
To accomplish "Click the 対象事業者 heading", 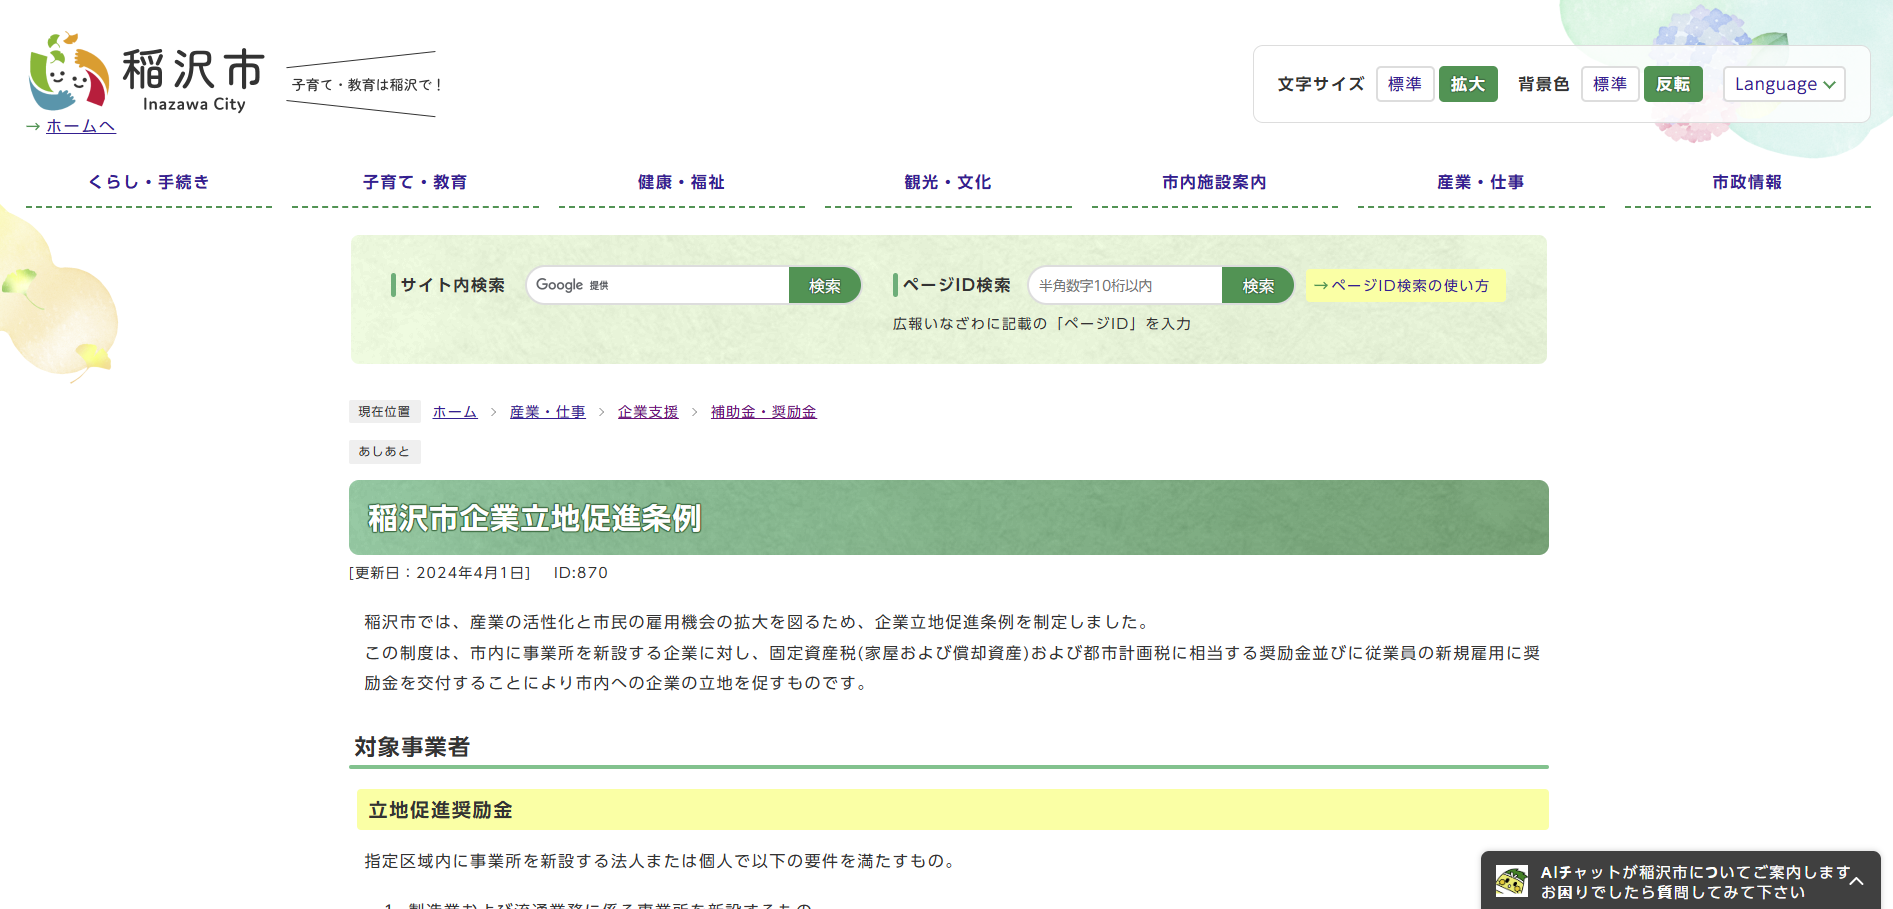I will coord(412,747).
